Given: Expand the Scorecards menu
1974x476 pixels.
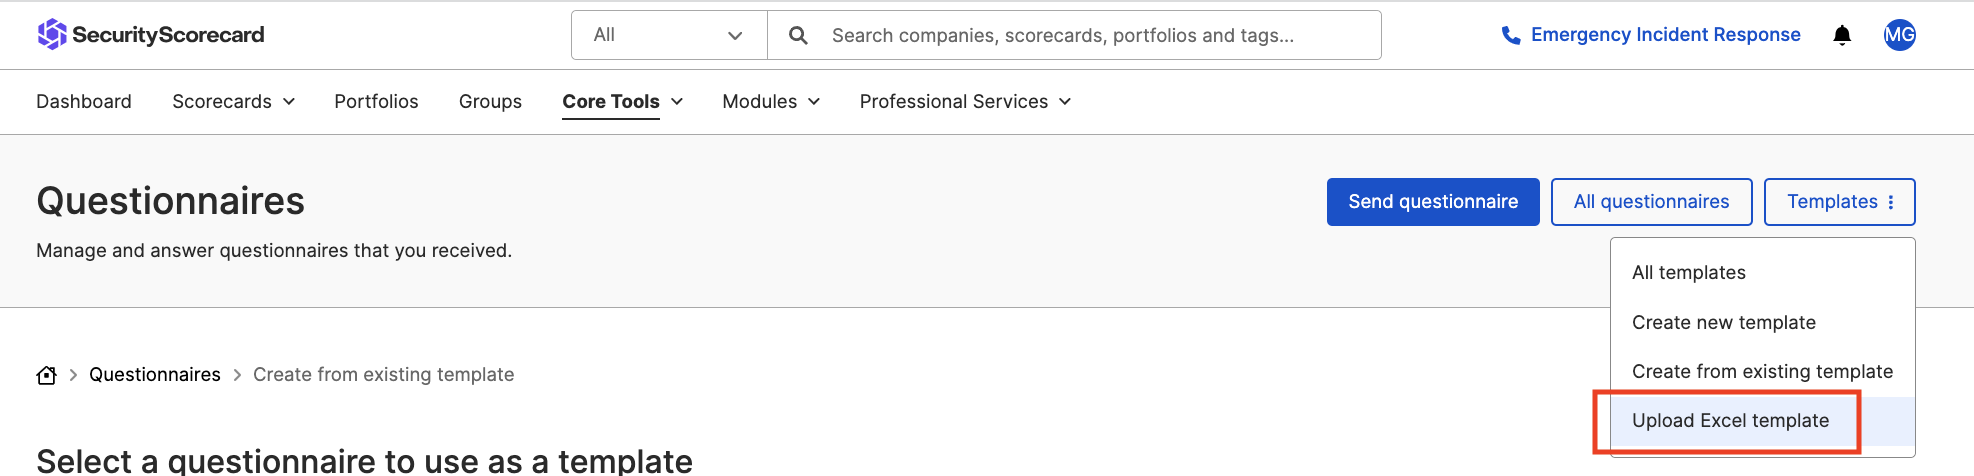Looking at the screenshot, I should (233, 102).
